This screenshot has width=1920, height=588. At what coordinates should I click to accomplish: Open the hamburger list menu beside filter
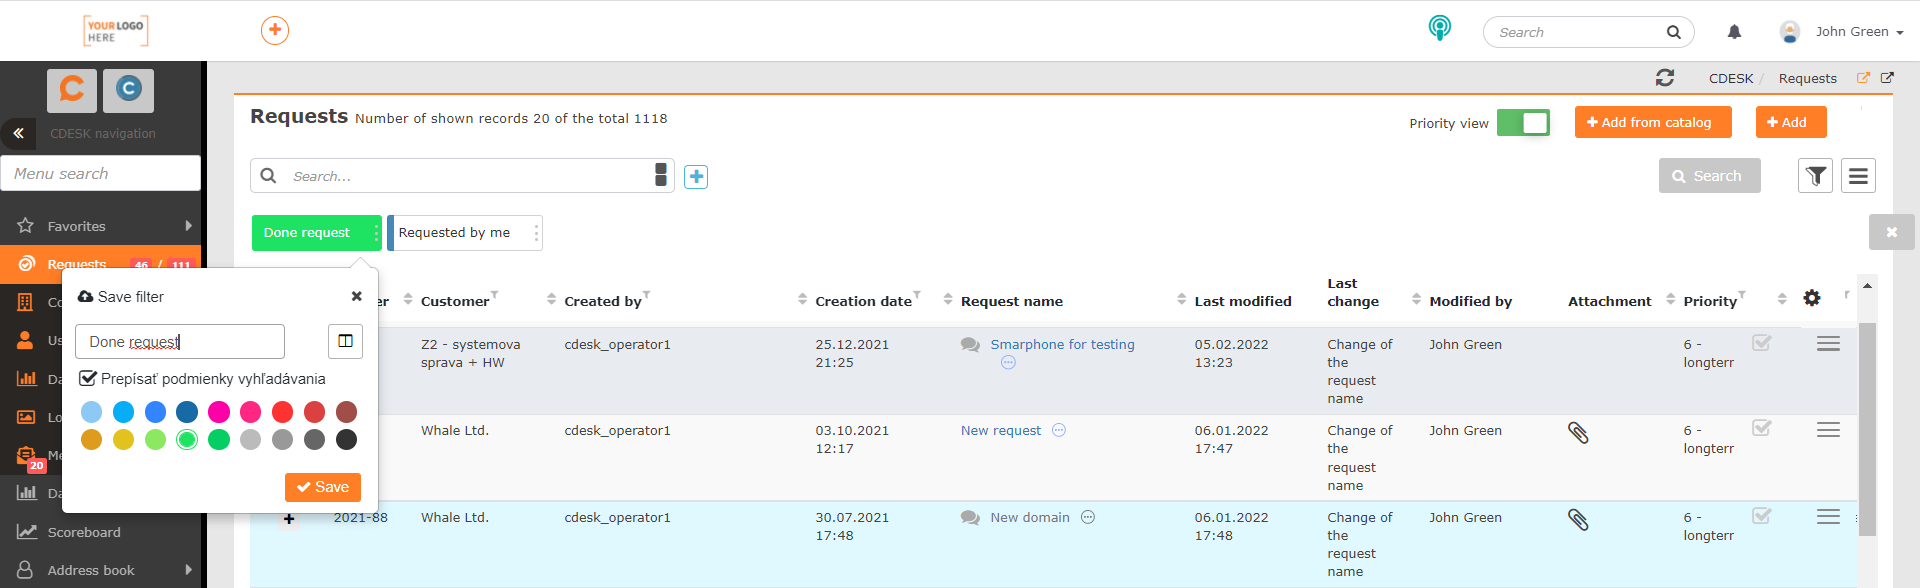(x=1858, y=176)
